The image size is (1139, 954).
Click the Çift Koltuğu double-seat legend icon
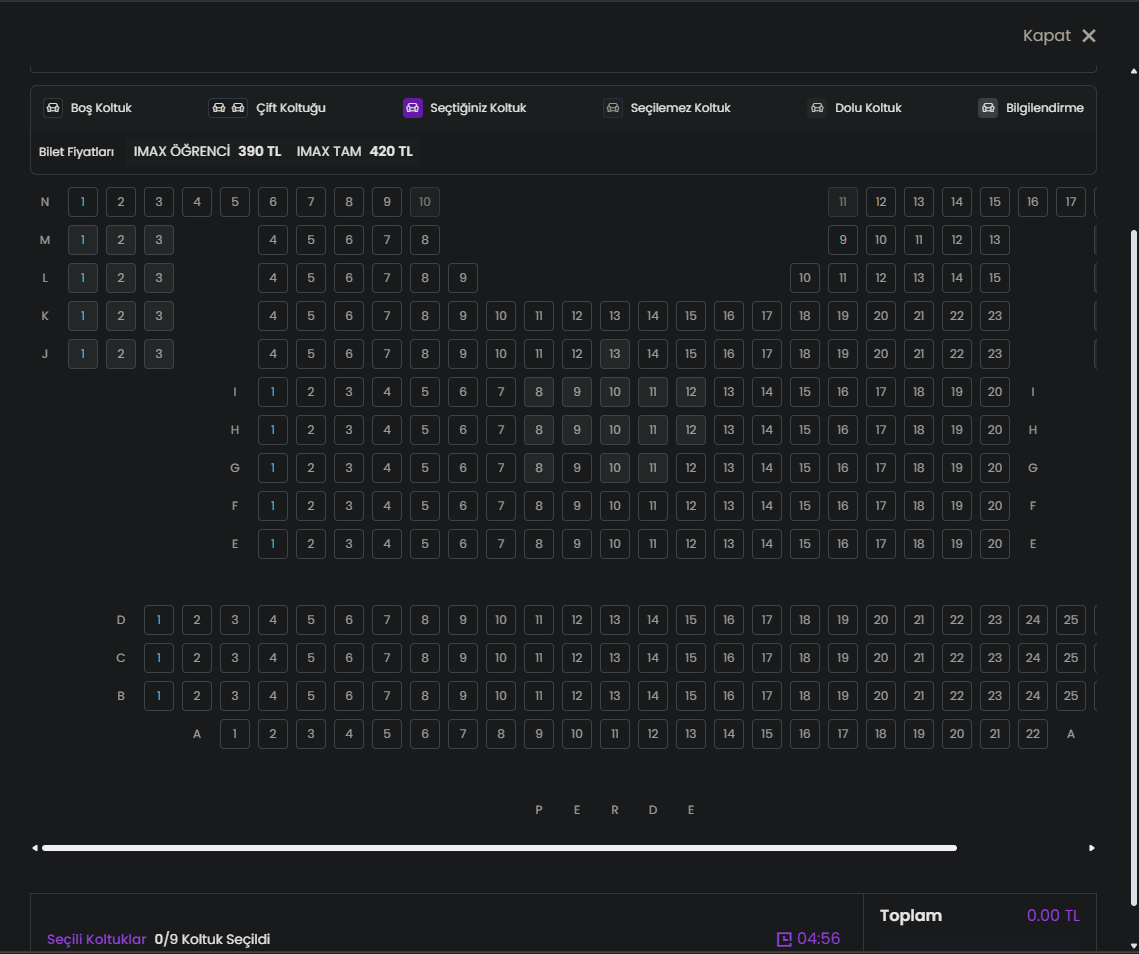228,108
